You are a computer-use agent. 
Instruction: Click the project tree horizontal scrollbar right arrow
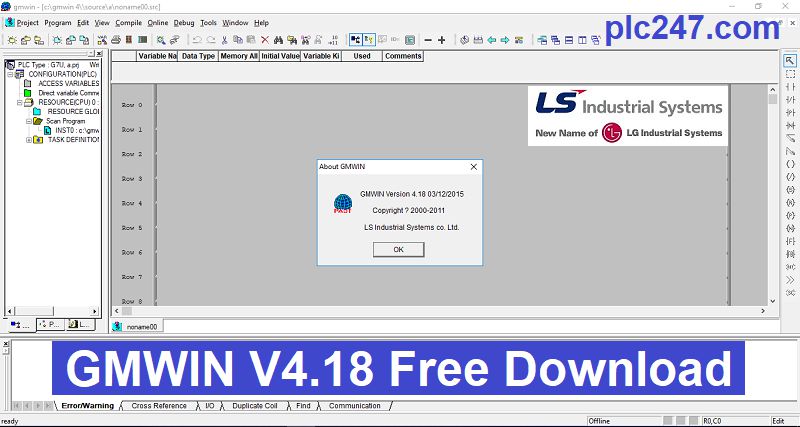(x=94, y=311)
